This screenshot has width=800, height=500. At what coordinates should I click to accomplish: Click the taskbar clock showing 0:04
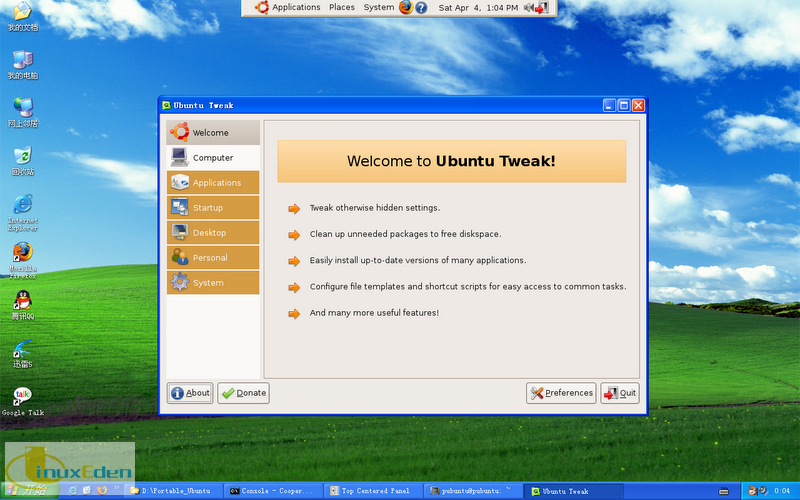[x=782, y=491]
